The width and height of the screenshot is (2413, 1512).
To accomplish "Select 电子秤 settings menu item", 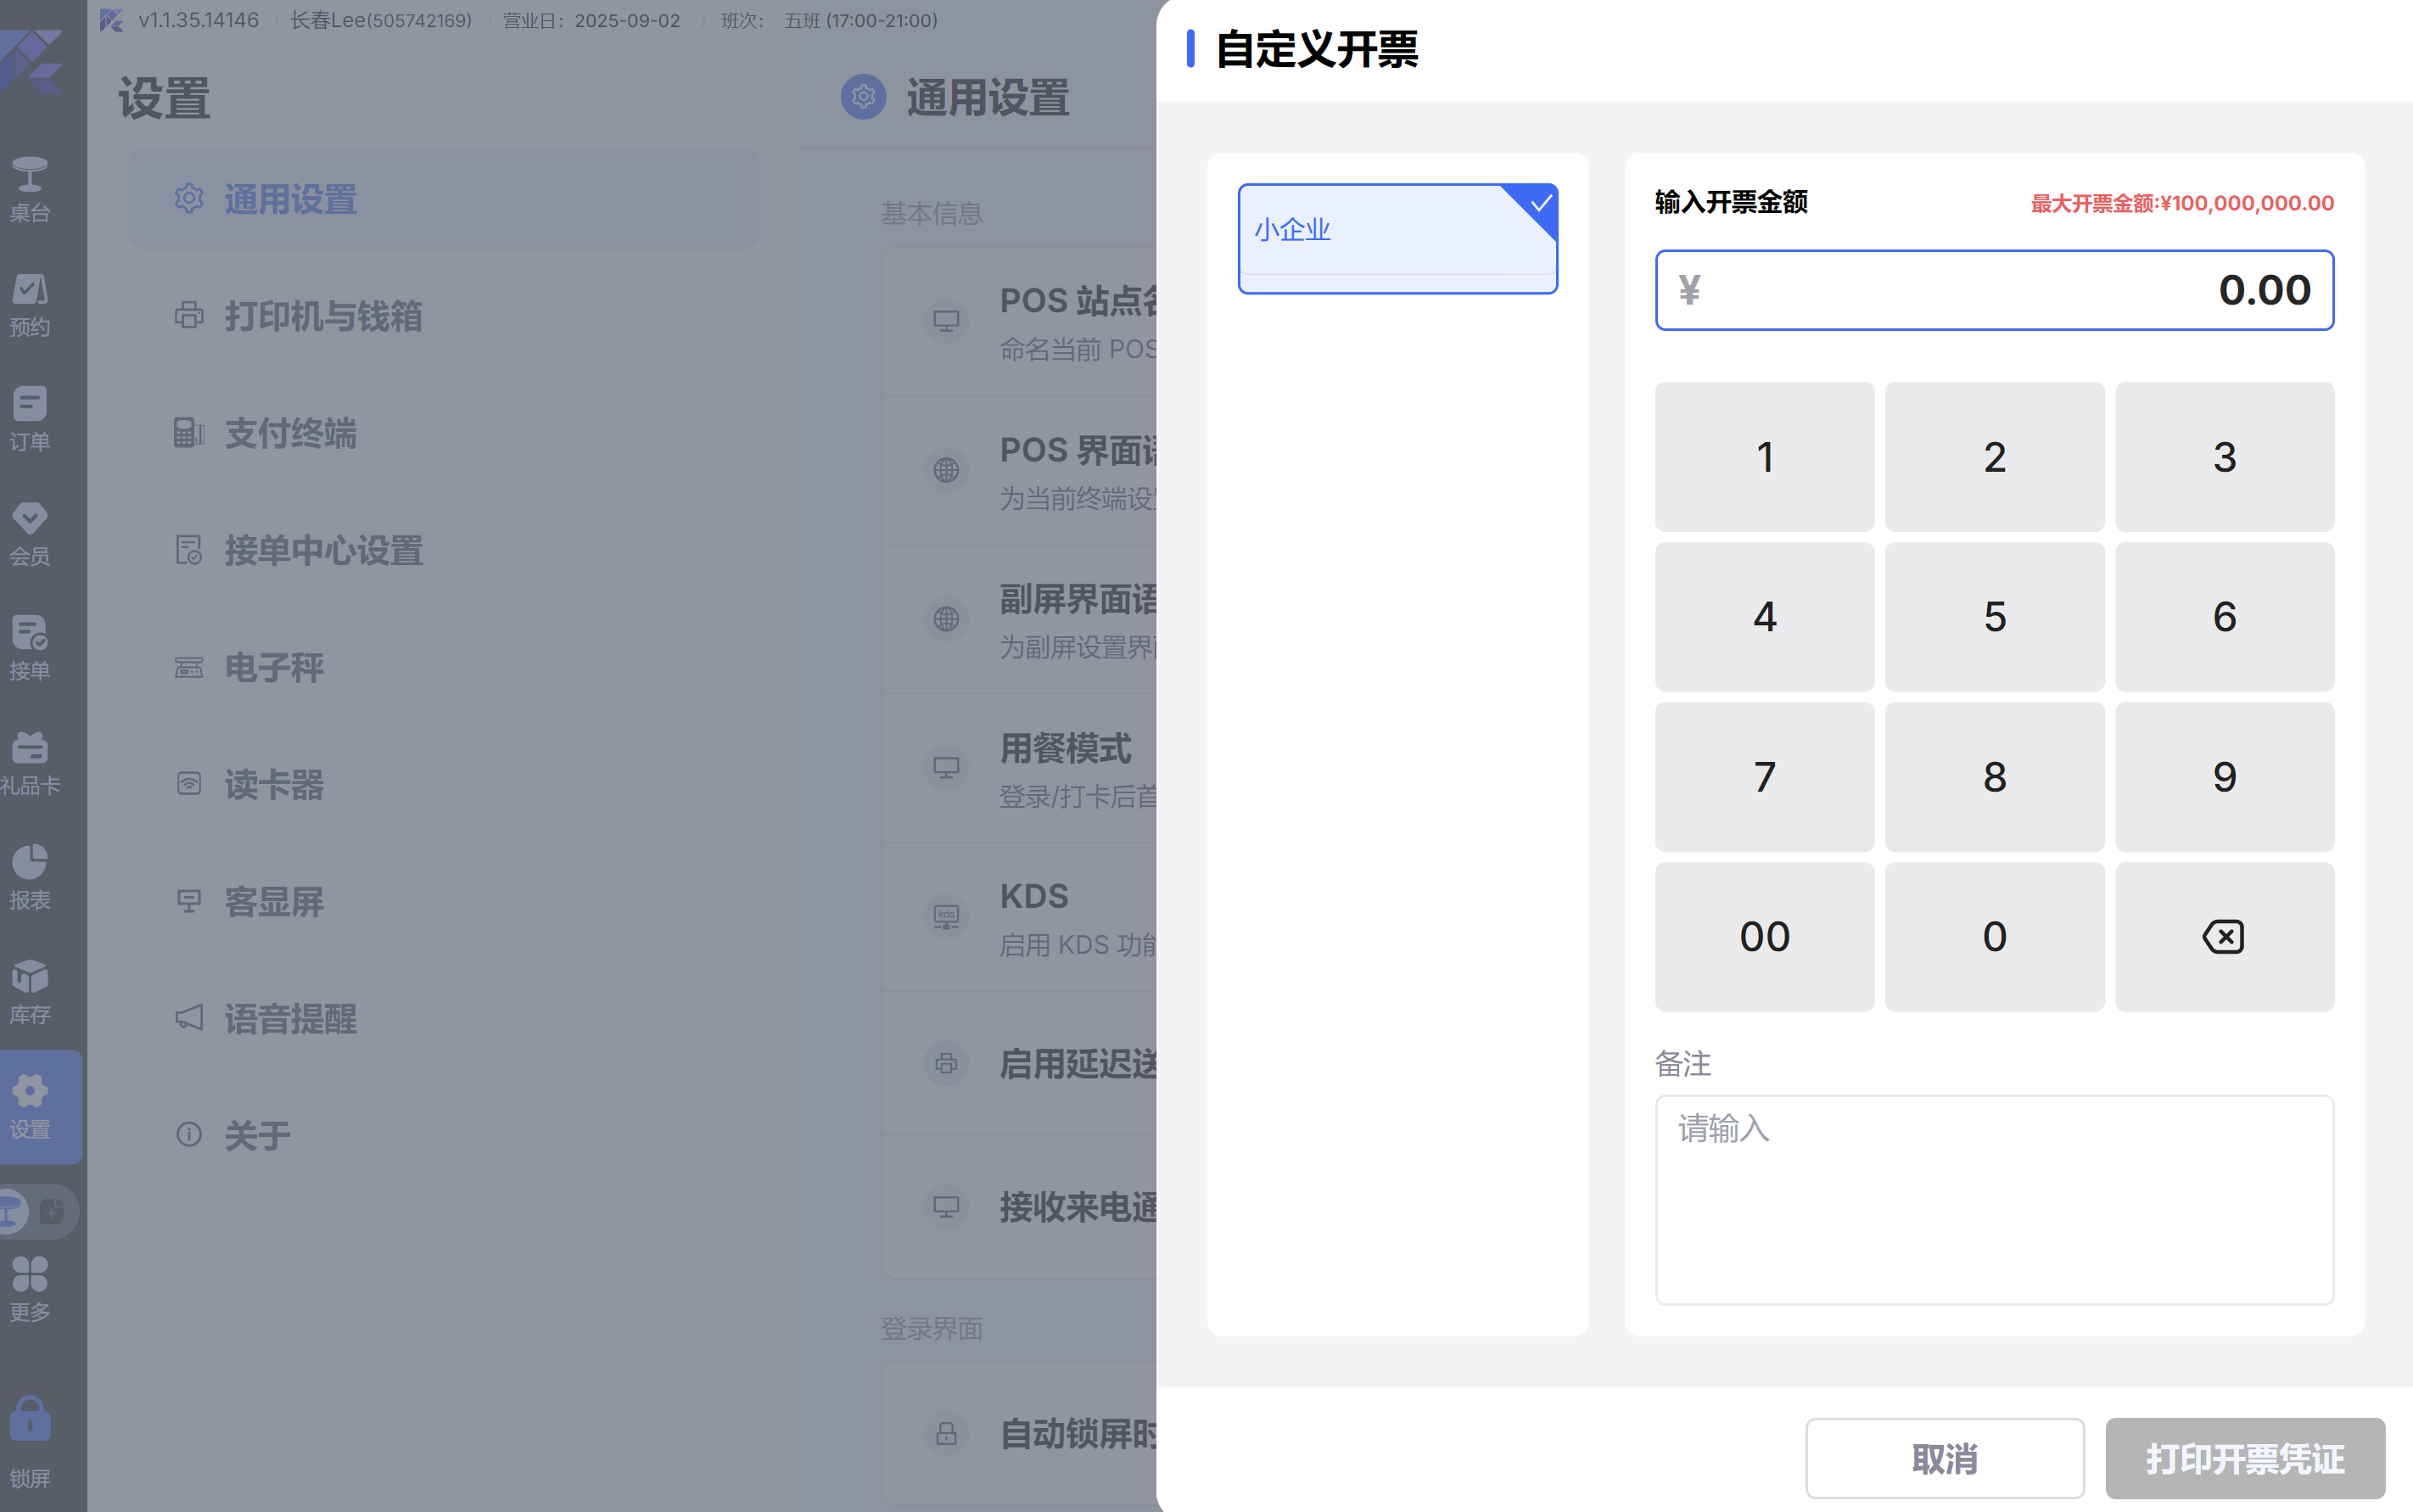I will pyautogui.click(x=273, y=667).
